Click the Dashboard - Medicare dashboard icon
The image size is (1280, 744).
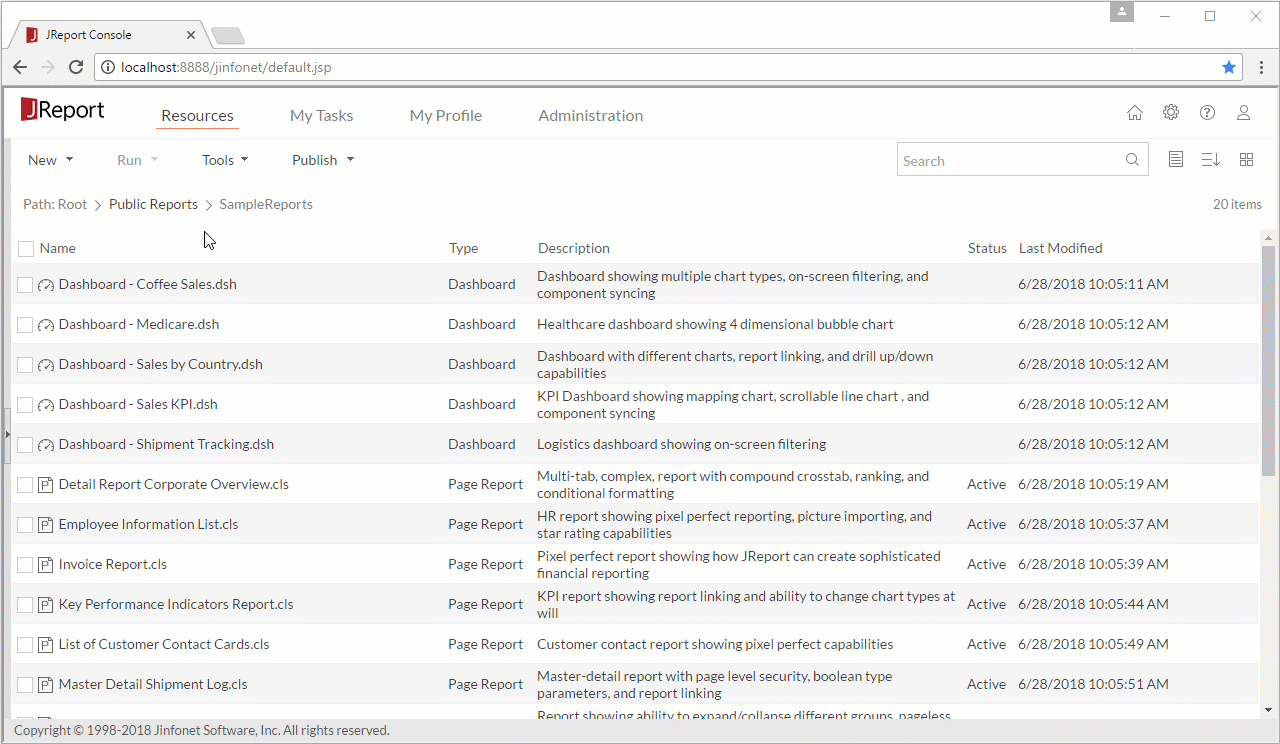tap(45, 325)
